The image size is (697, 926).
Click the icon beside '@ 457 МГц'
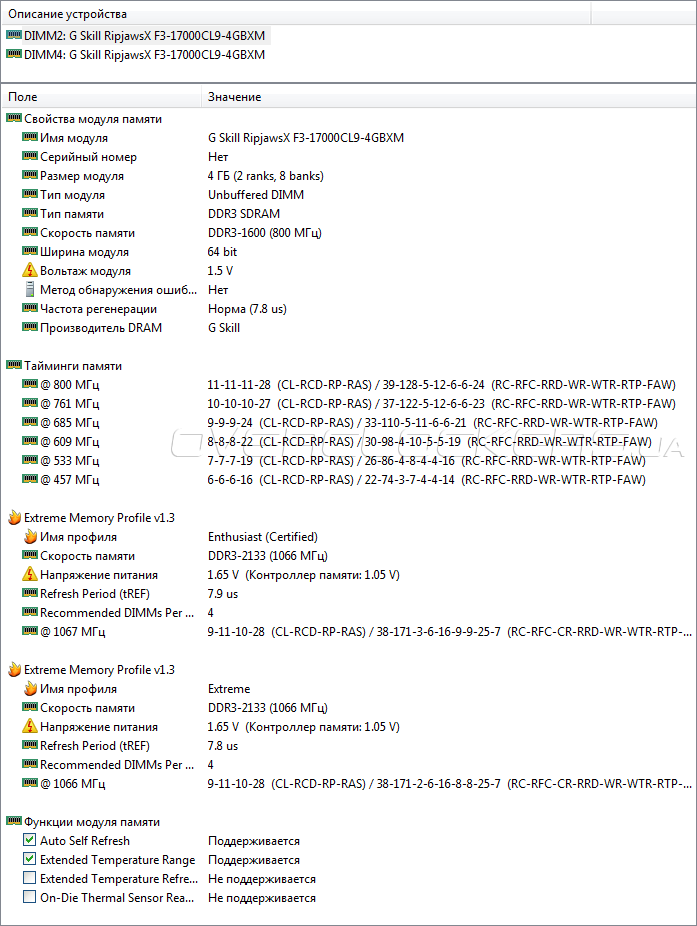point(30,478)
